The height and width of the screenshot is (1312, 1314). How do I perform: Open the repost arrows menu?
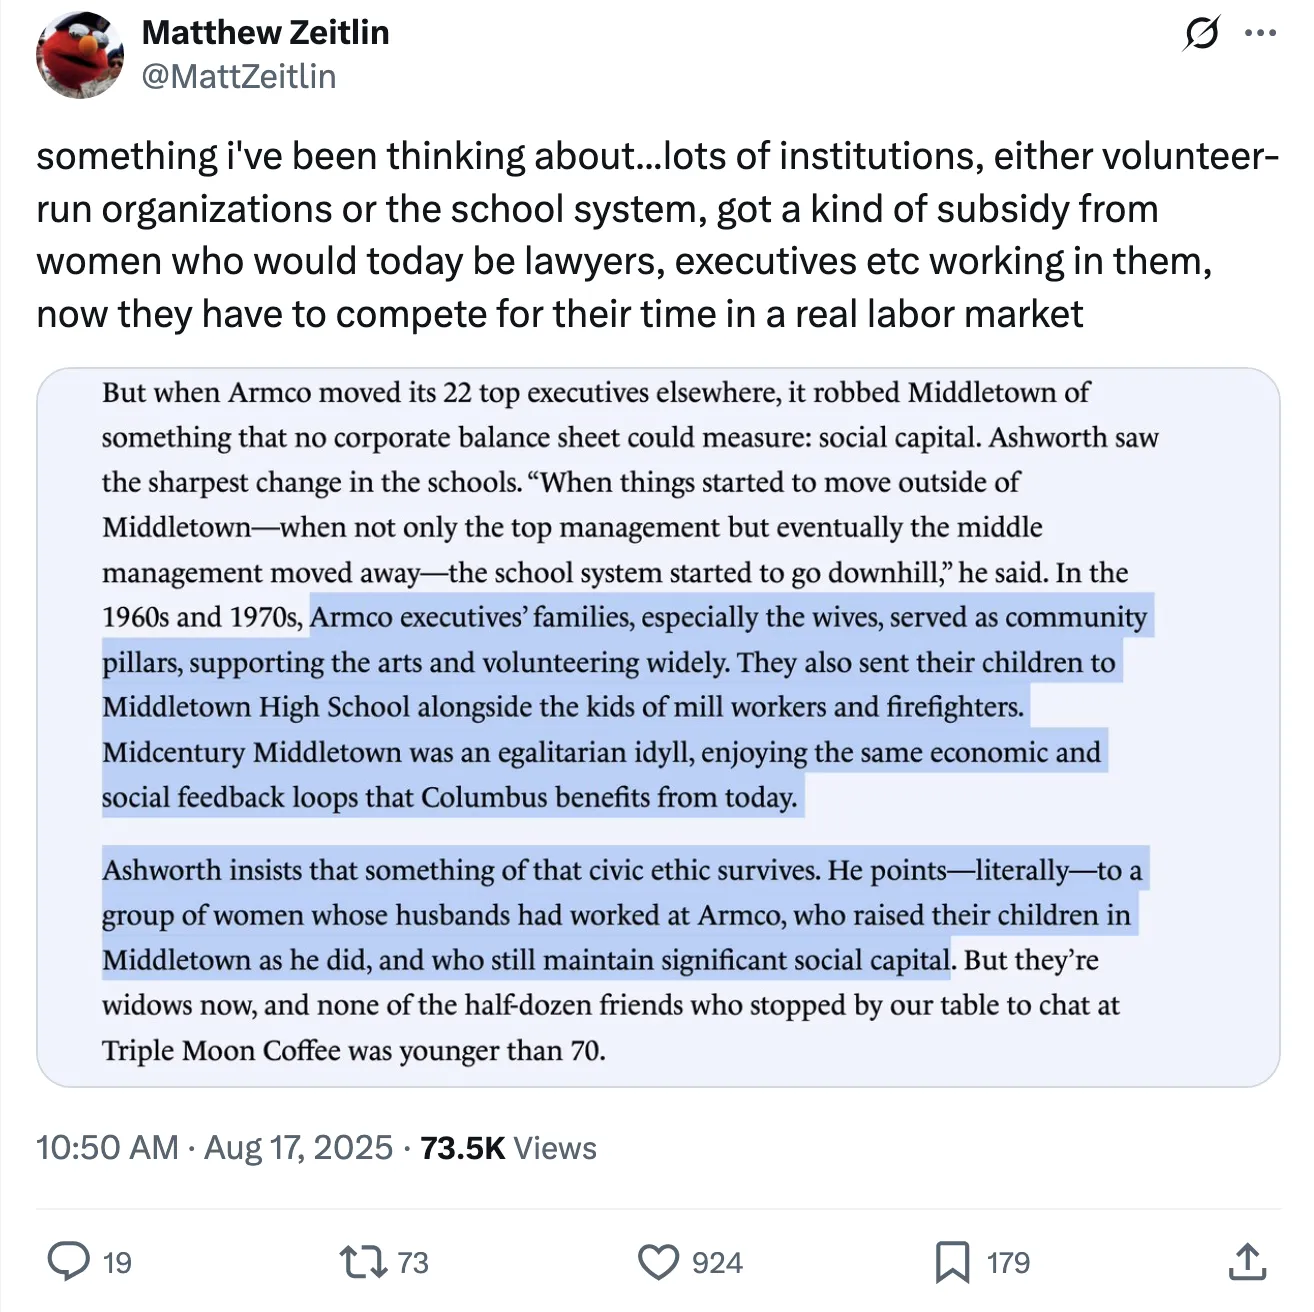363,1262
